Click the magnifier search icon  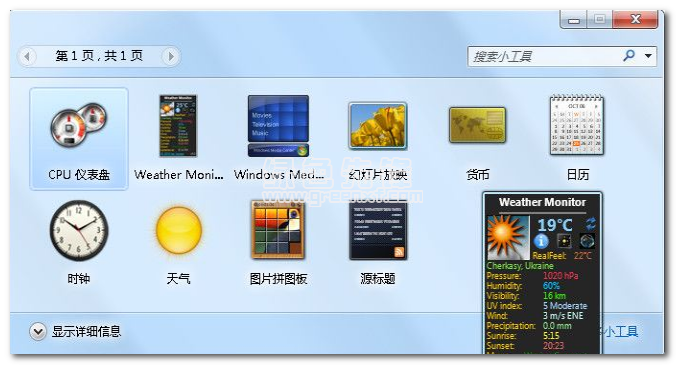(x=629, y=55)
